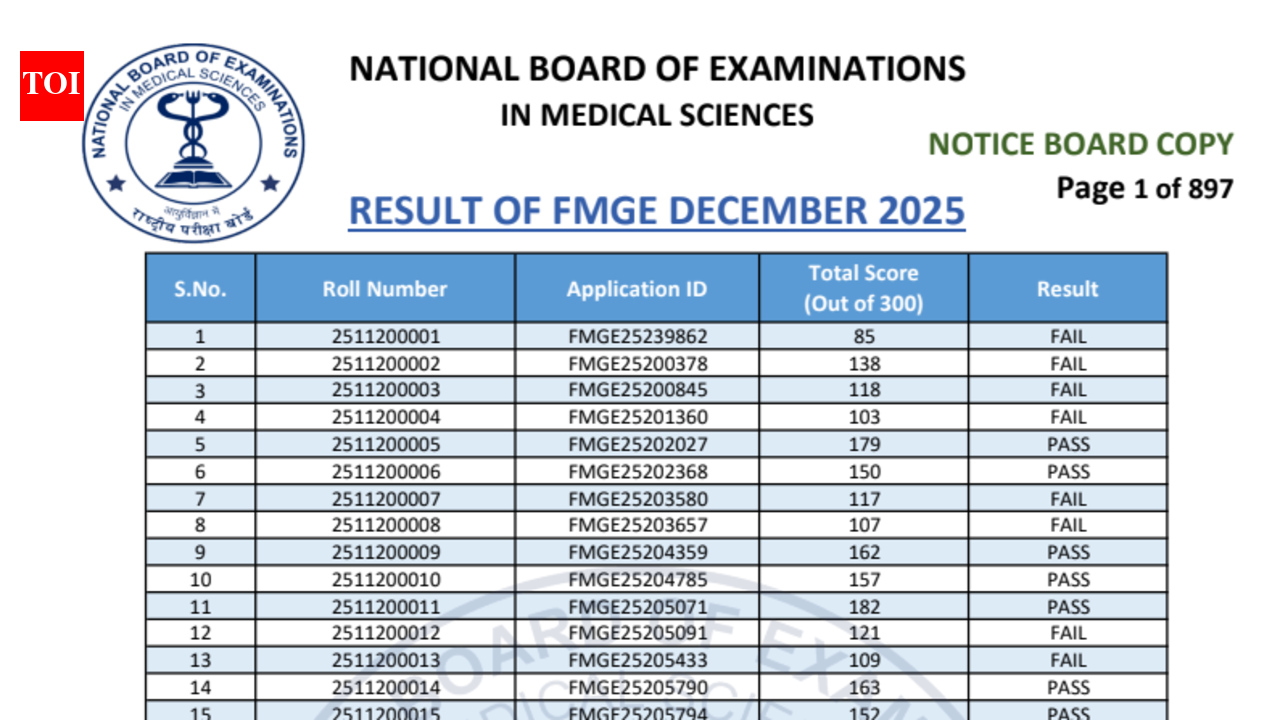This screenshot has height=720, width=1280.
Task: Click roll number 2511200001 cell
Action: click(x=385, y=337)
